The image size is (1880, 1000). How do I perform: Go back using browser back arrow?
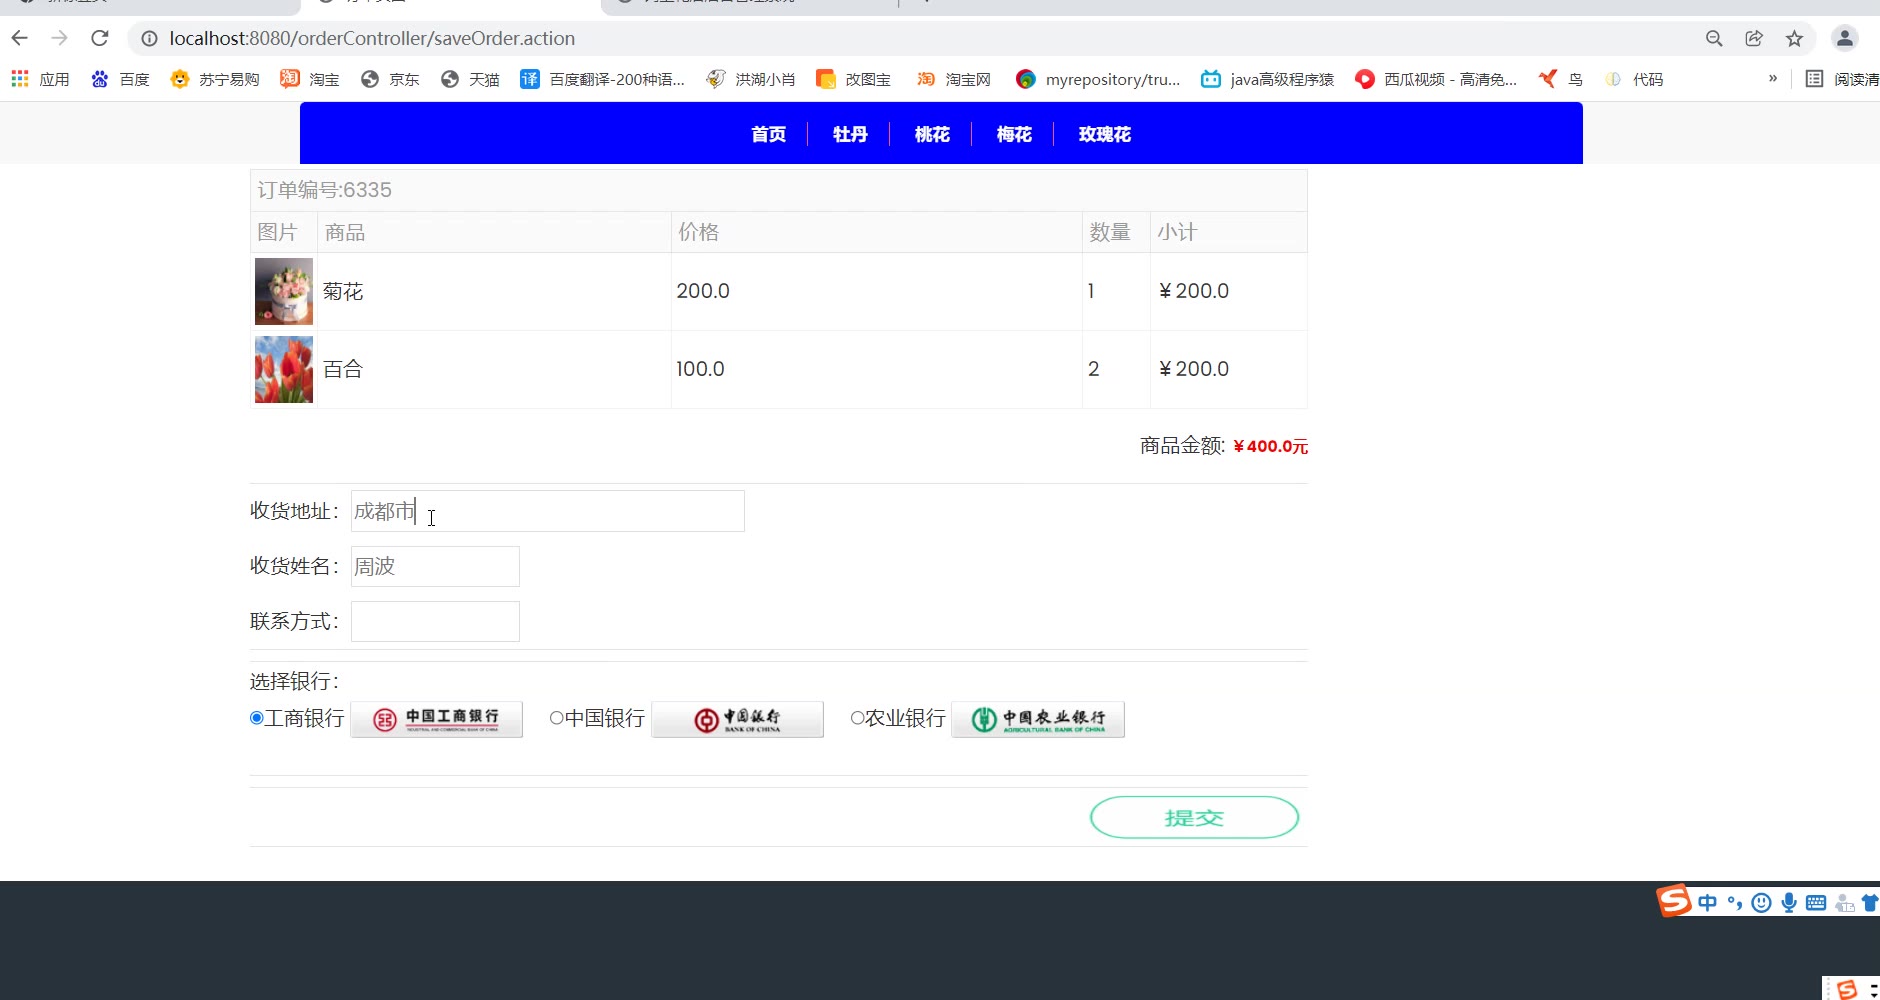click(20, 38)
